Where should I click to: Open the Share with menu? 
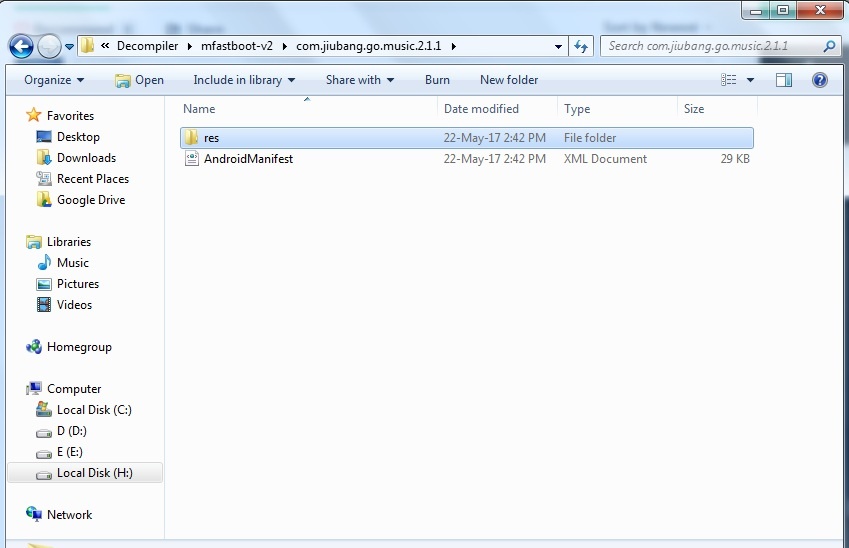360,80
